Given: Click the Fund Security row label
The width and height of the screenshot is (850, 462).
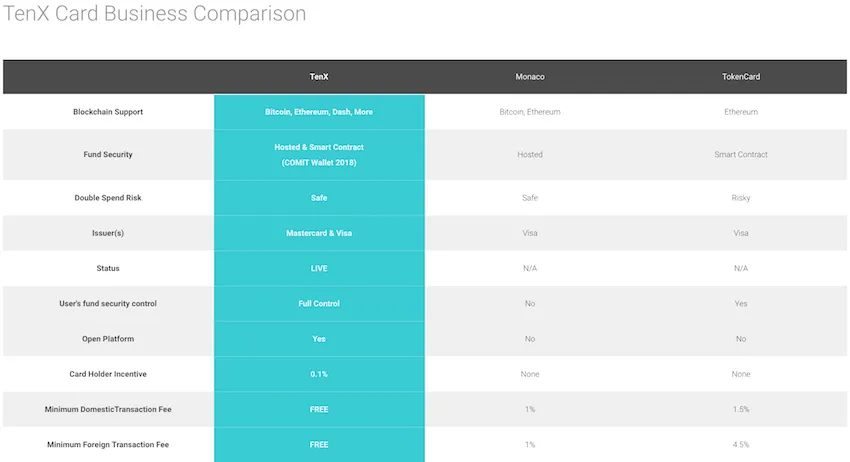Looking at the screenshot, I should 108,155.
